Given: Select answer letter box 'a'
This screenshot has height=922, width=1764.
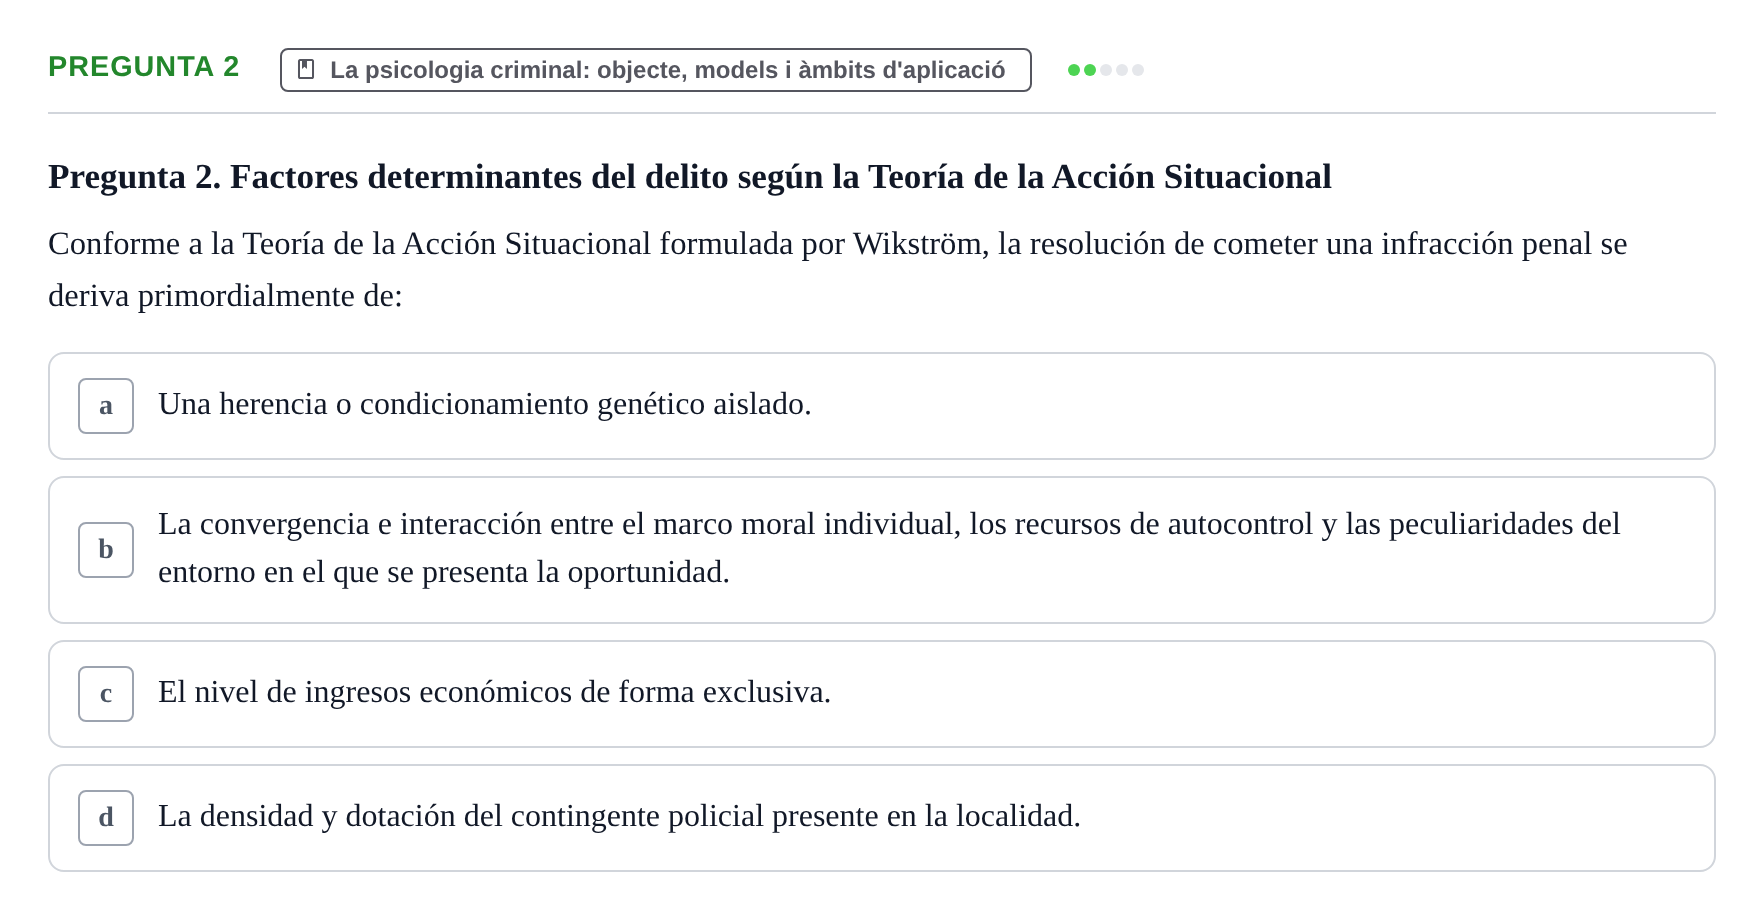Looking at the screenshot, I should pos(106,406).
